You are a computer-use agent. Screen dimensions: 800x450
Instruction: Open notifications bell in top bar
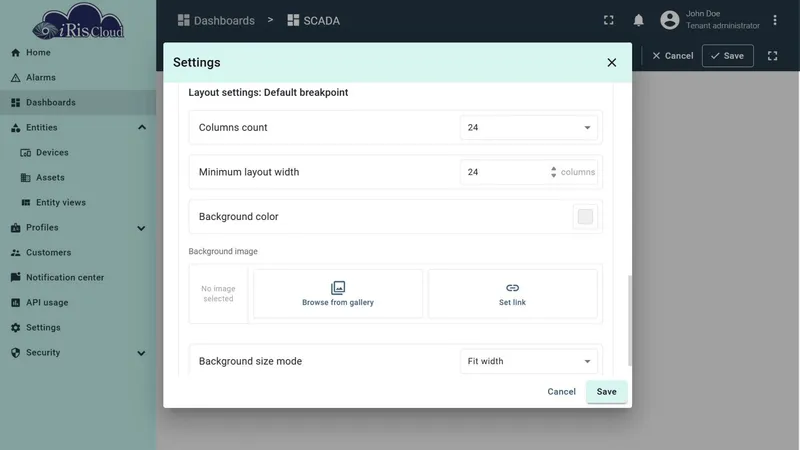click(x=638, y=20)
